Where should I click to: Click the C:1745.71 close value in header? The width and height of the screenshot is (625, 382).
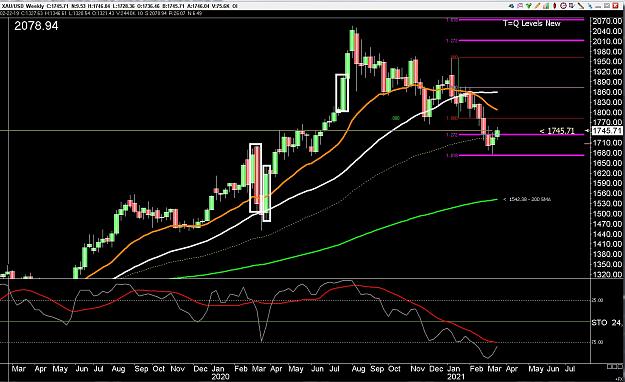(58, 6)
